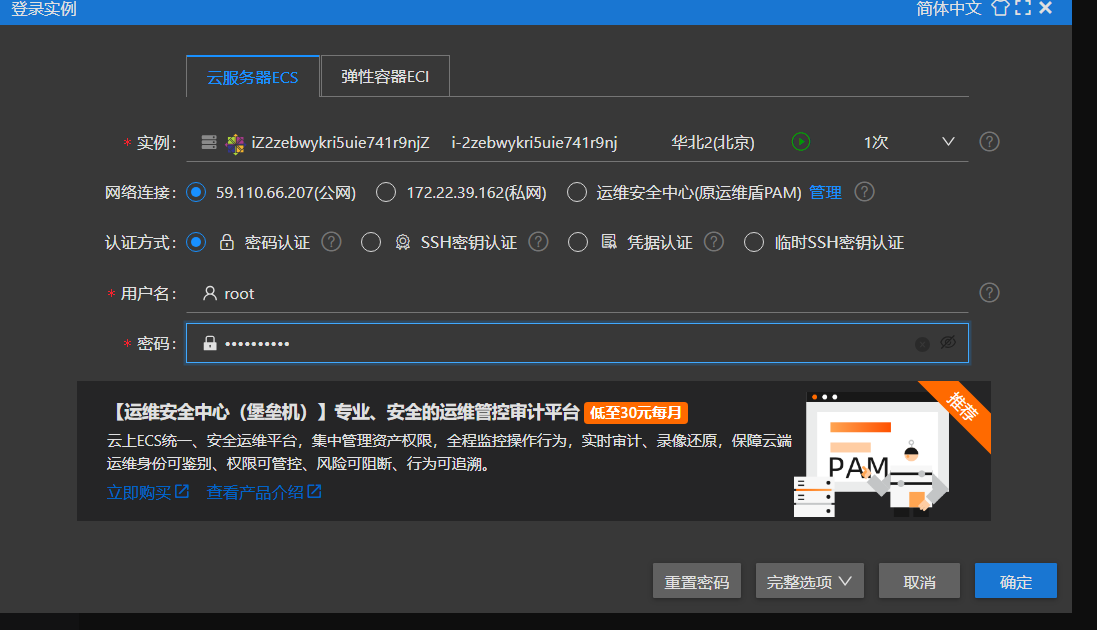Choose SSH密钥认证 authentication radio button
The height and width of the screenshot is (630, 1097).
(x=371, y=242)
